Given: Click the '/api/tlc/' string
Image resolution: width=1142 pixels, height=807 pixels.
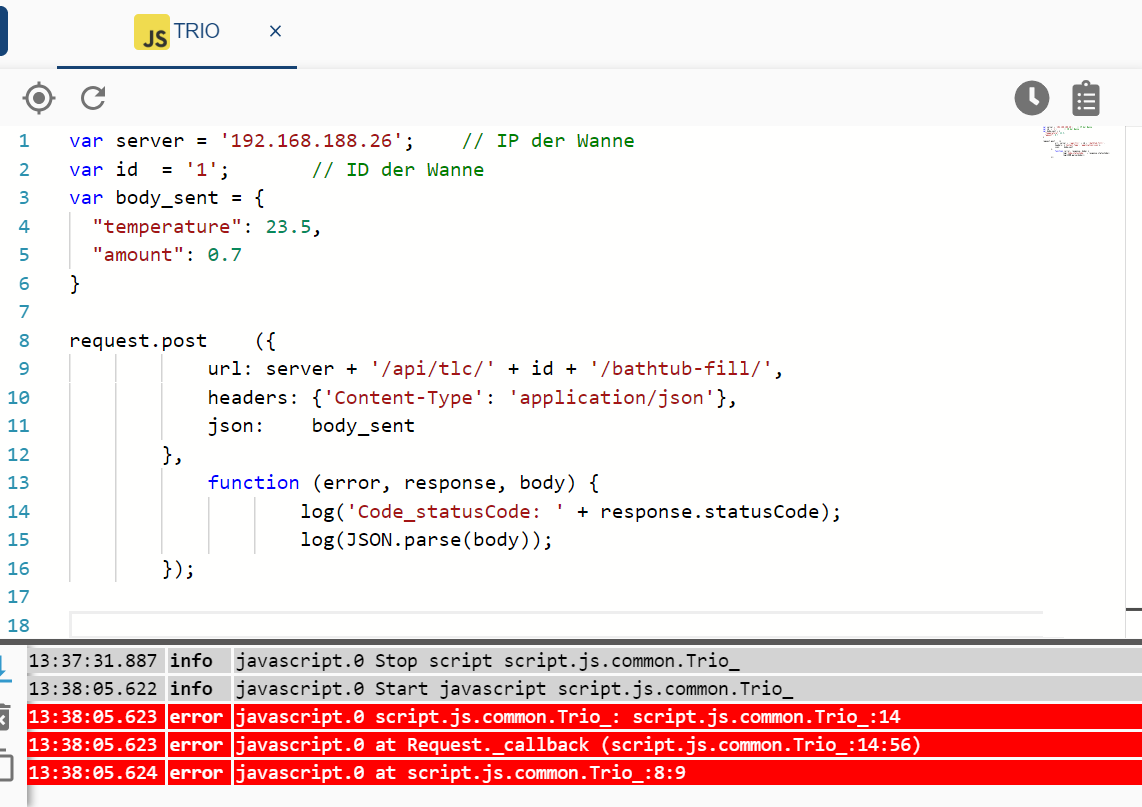Looking at the screenshot, I should point(433,369).
